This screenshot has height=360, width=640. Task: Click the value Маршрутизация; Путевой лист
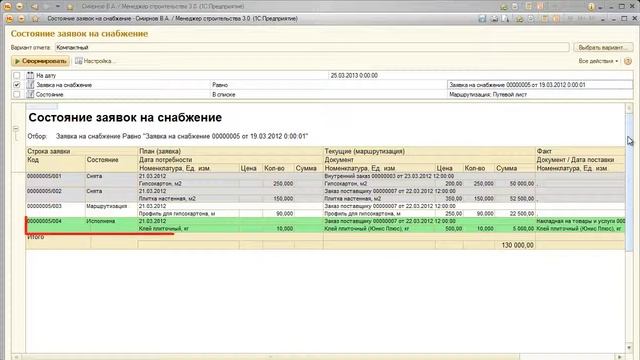(488, 94)
